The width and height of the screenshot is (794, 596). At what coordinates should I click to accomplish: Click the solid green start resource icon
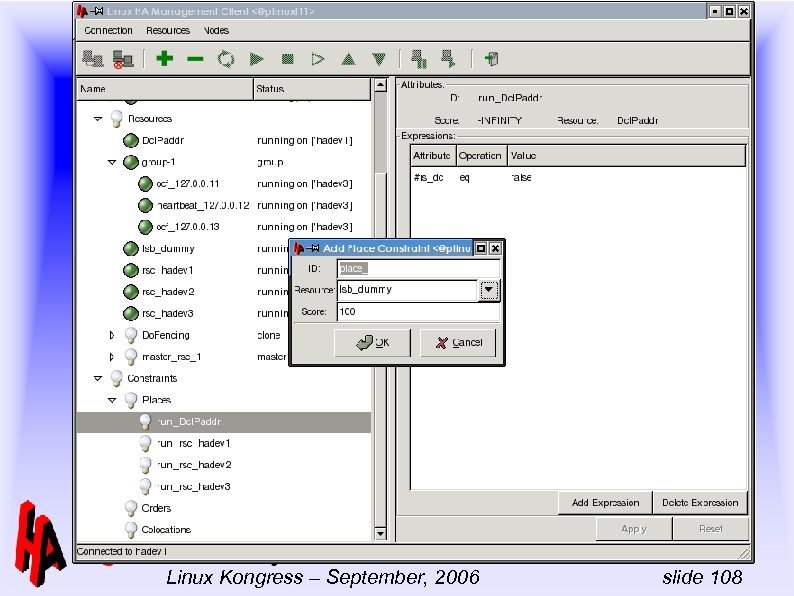257,59
